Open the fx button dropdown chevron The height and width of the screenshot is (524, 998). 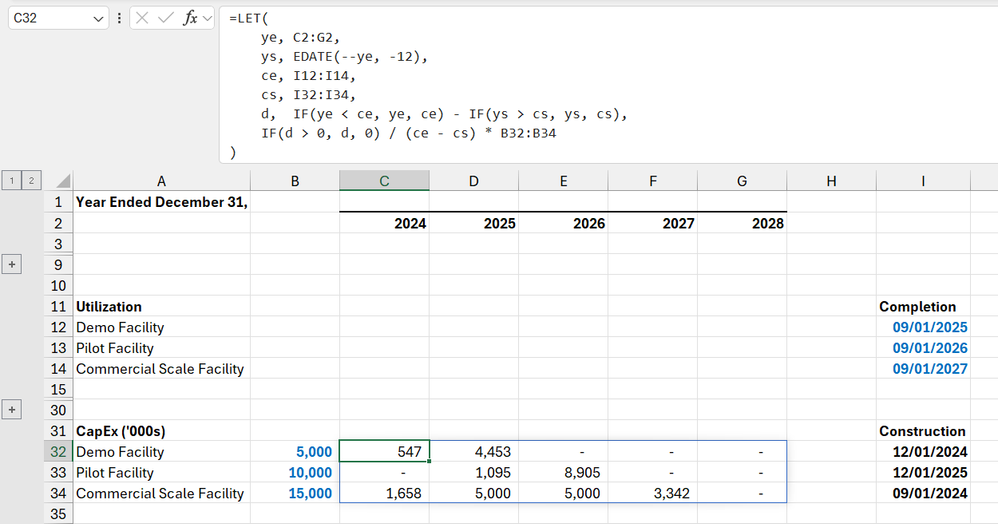tap(207, 18)
